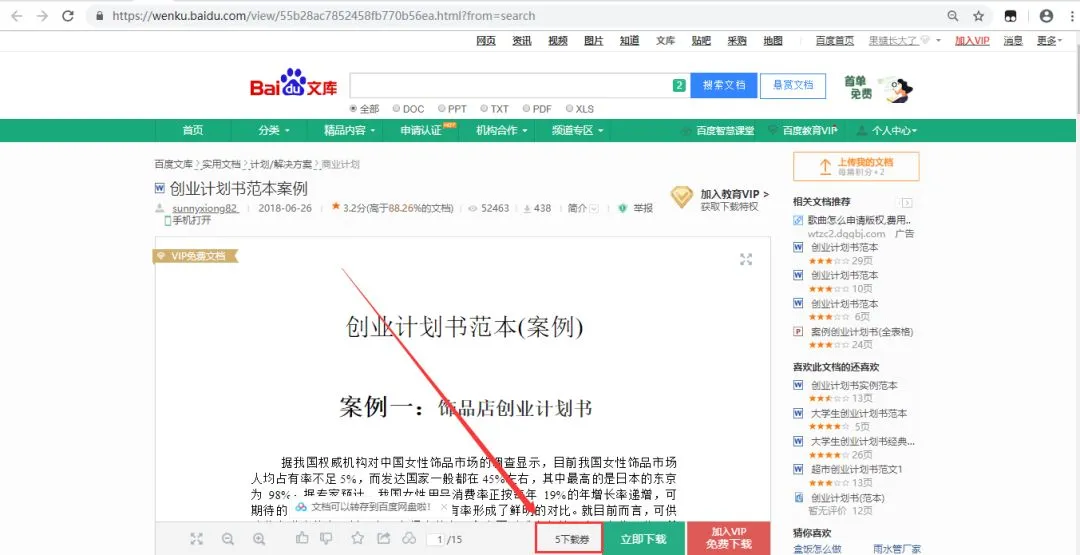The image size is (1080, 555).
Task: Expand document view with top-right fullscreen icon
Action: [x=746, y=259]
